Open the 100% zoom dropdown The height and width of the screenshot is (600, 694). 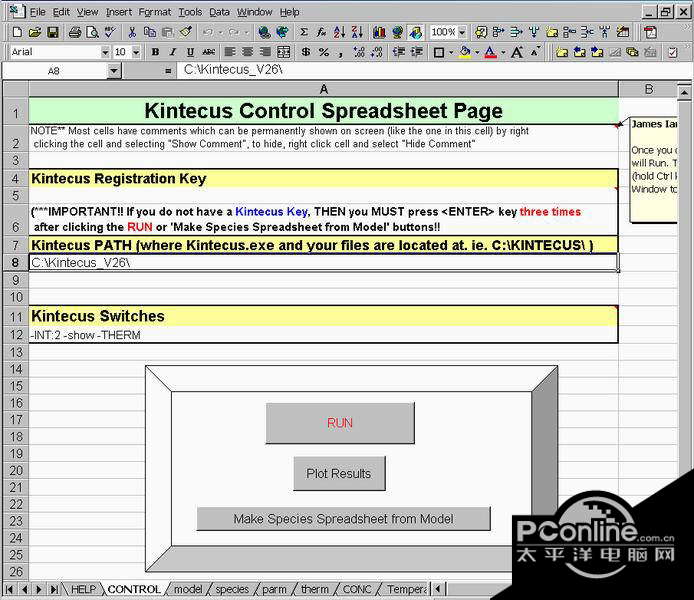462,32
